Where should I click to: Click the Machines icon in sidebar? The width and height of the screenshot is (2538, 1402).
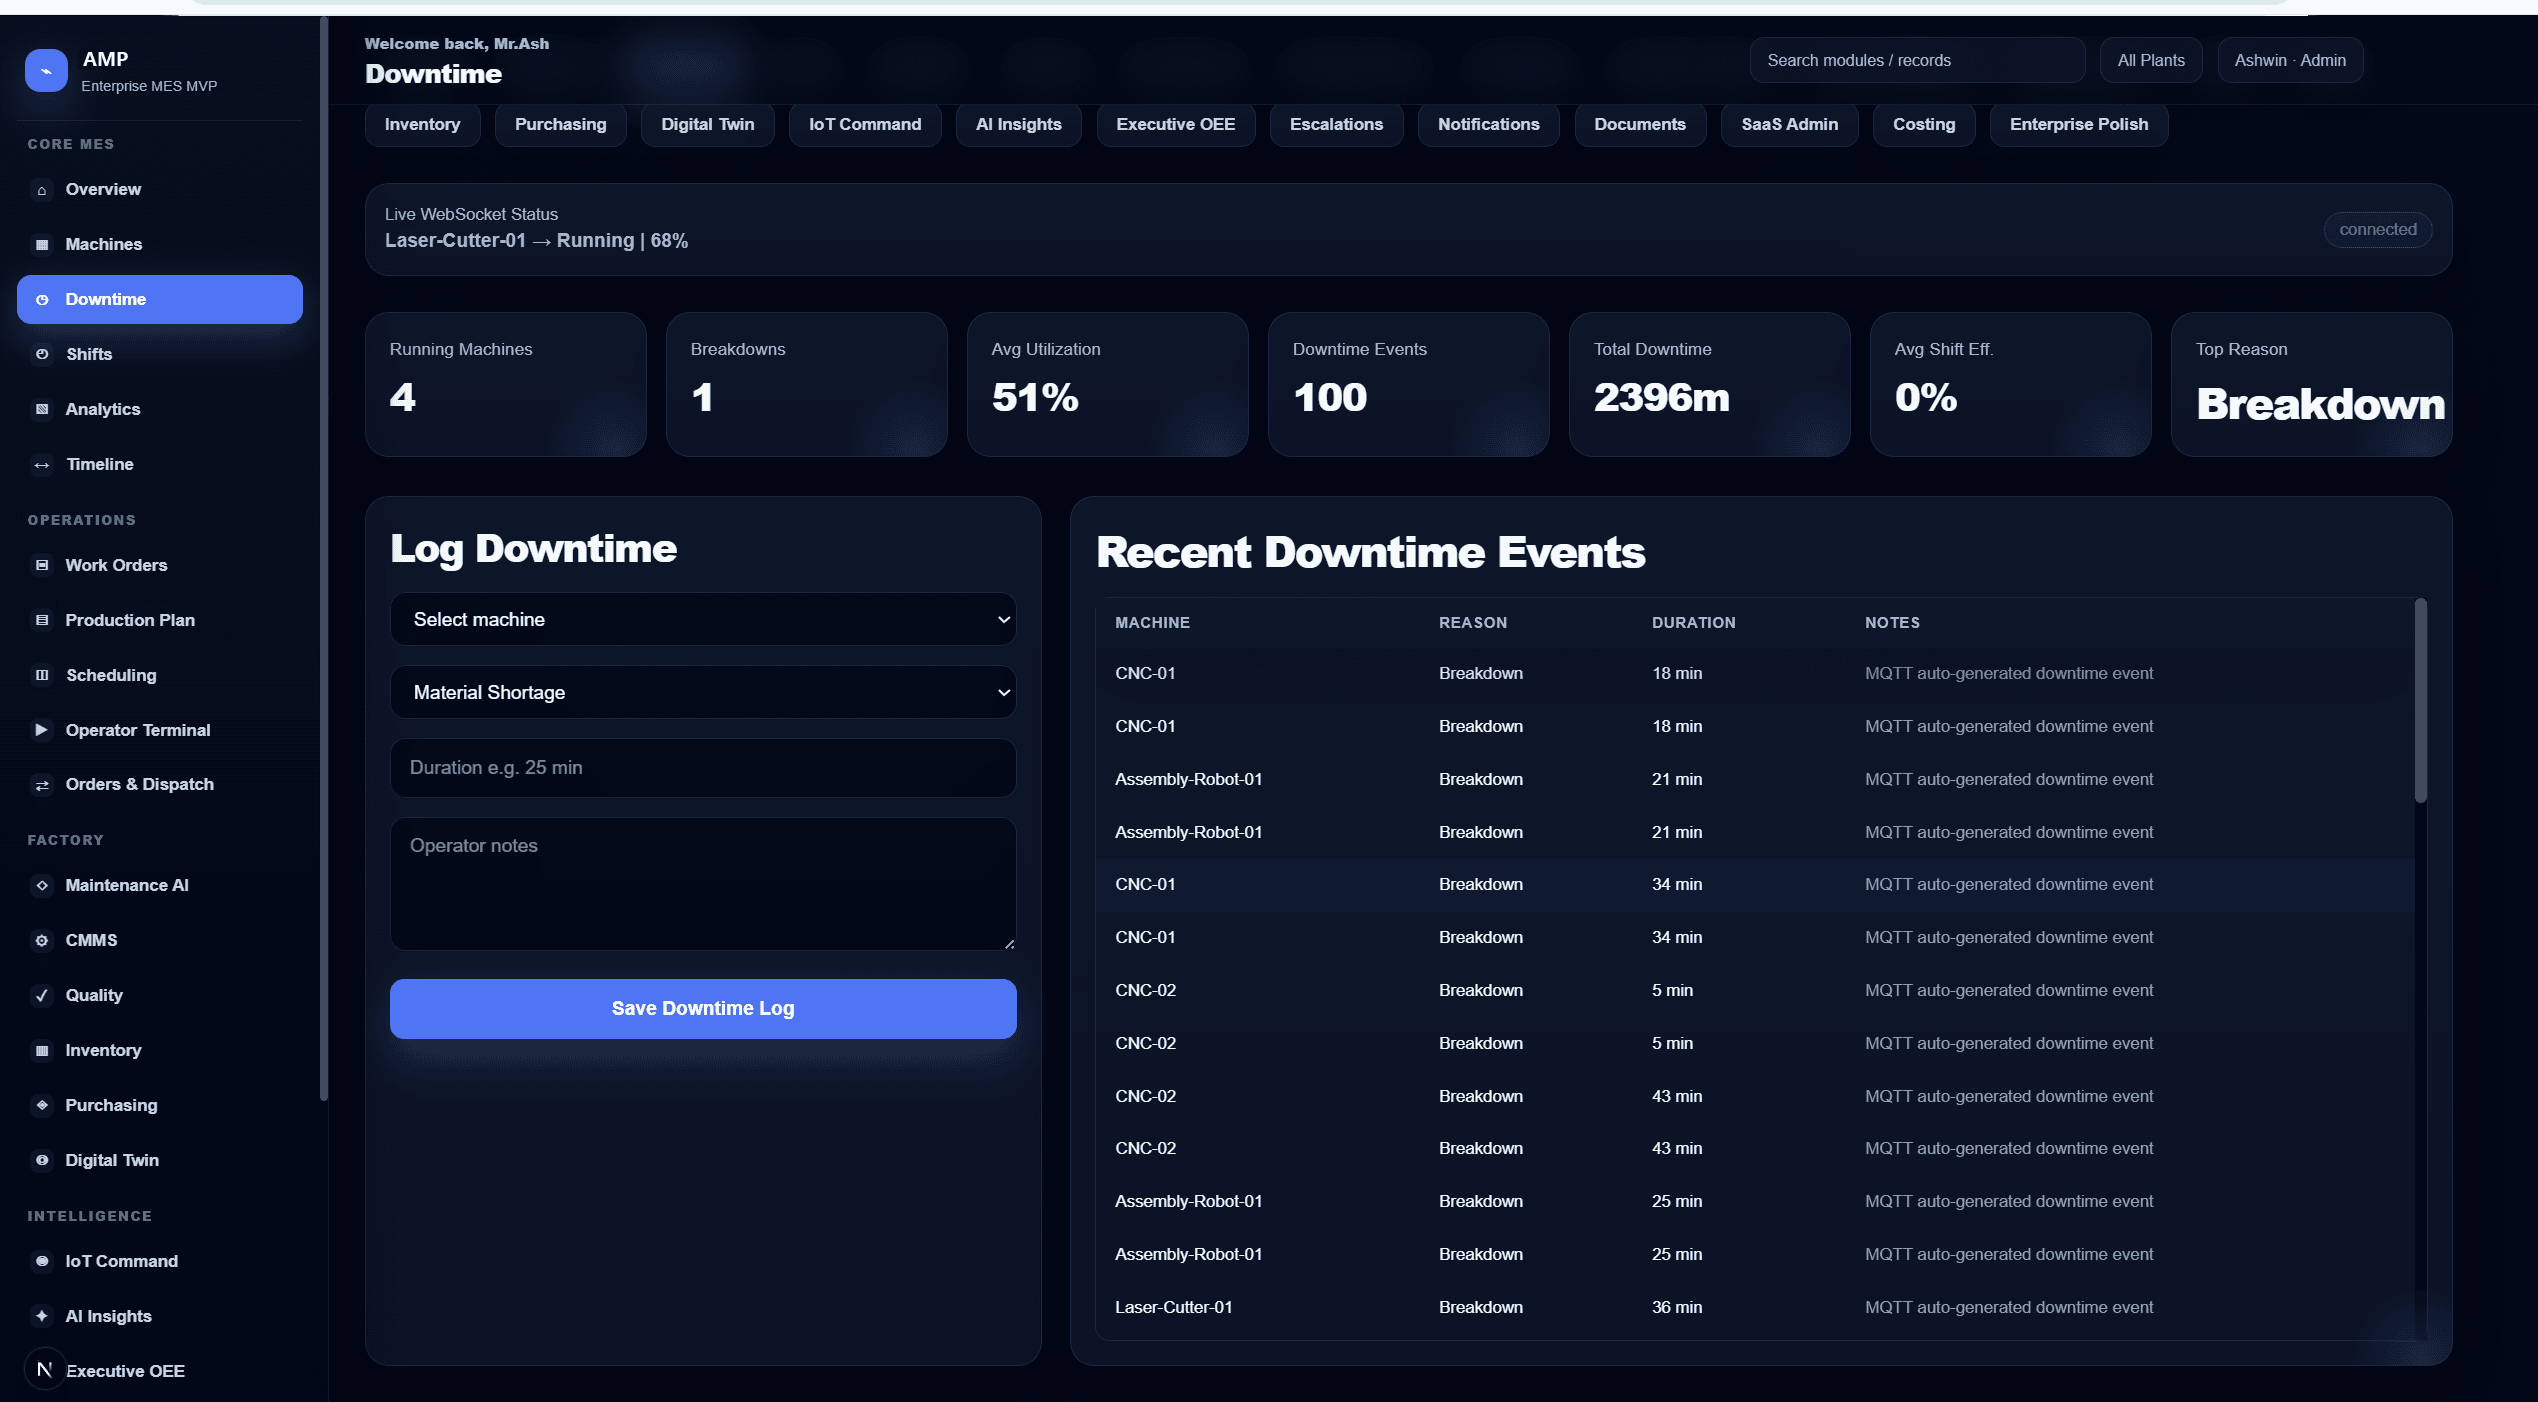[42, 245]
